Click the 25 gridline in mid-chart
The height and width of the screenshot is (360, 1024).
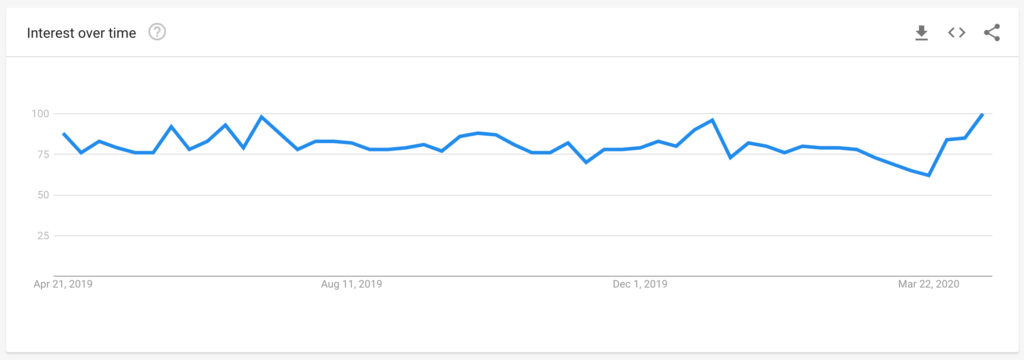pos(522,236)
